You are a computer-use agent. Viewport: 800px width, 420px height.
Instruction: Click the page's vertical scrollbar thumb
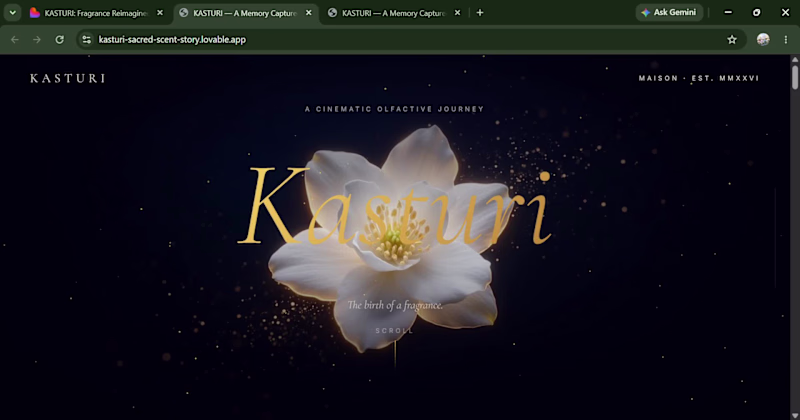click(x=795, y=77)
